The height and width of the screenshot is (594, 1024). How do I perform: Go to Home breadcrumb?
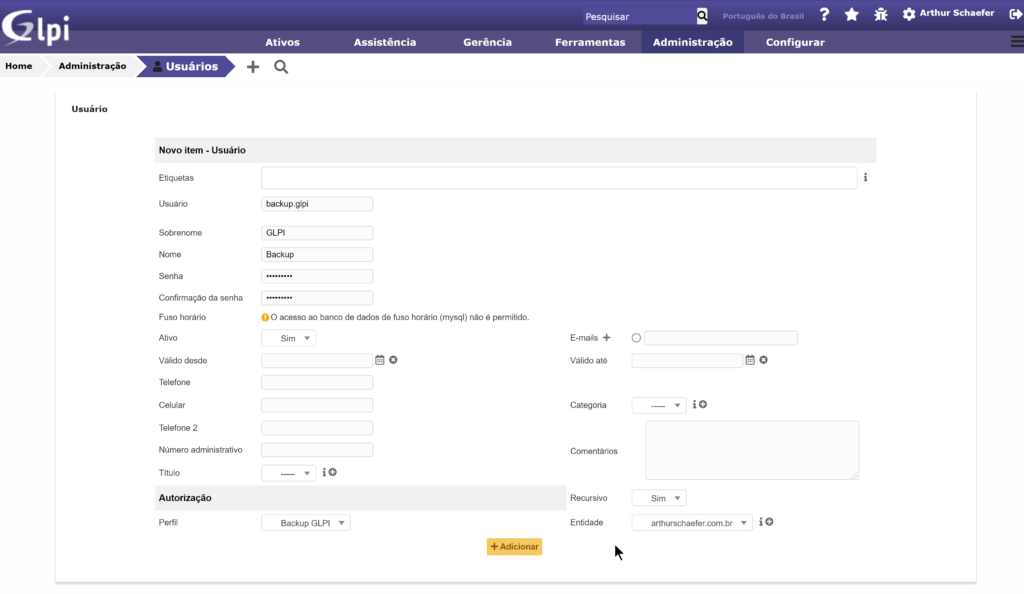point(19,66)
